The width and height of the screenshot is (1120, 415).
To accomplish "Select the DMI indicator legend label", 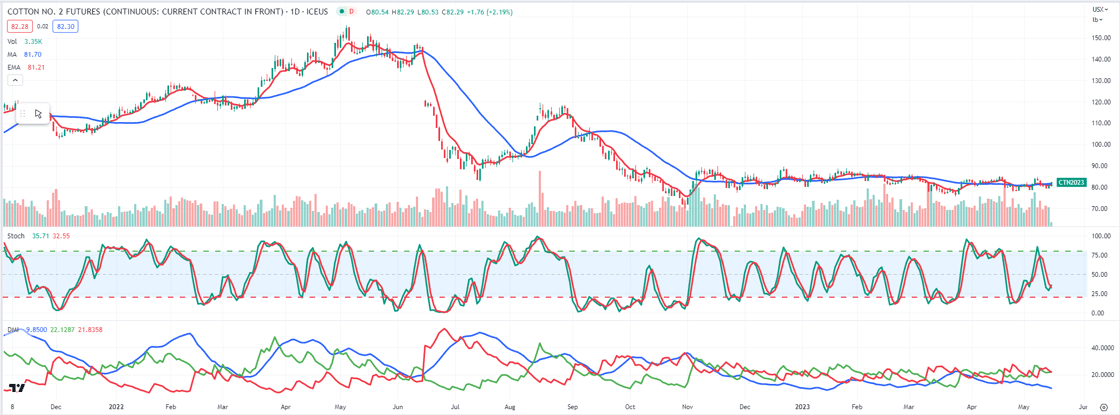I will pyautogui.click(x=12, y=331).
